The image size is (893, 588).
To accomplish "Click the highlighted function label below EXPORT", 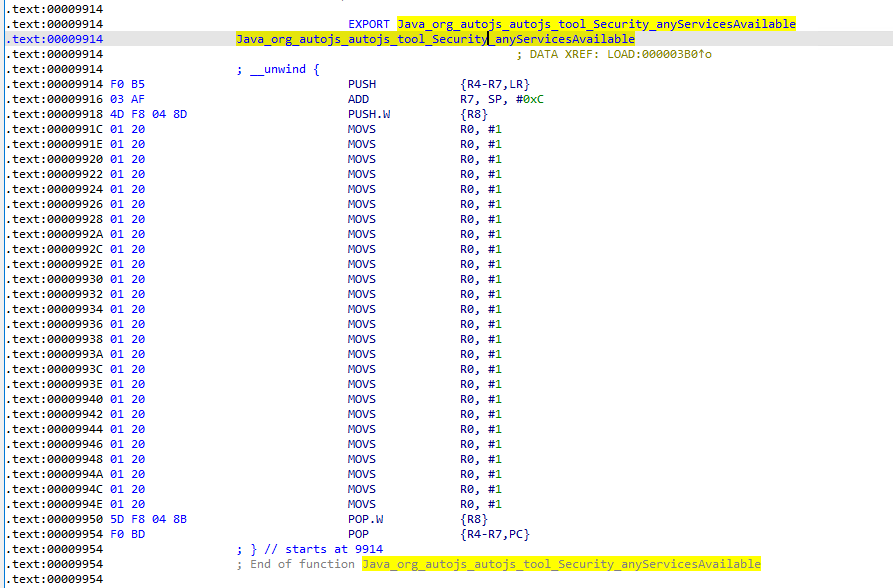I will click(x=435, y=39).
